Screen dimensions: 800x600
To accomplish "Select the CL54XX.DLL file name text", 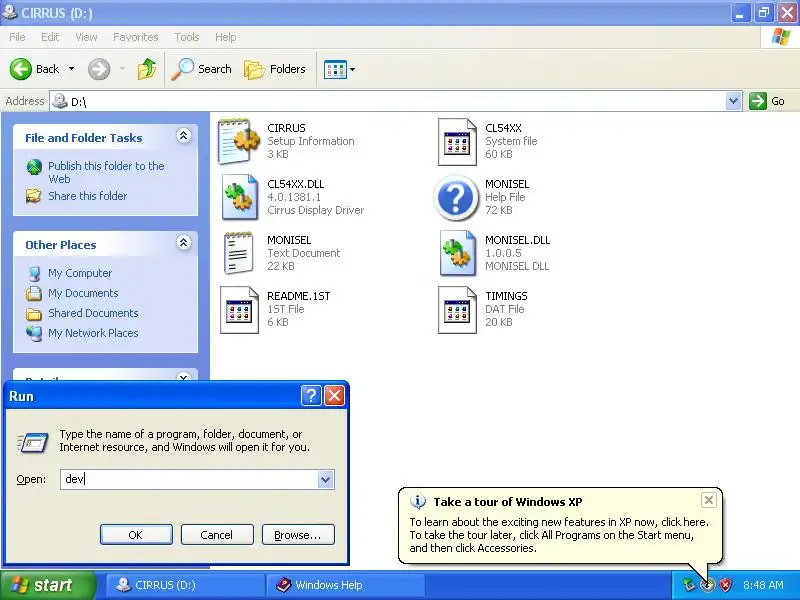I will click(x=295, y=184).
